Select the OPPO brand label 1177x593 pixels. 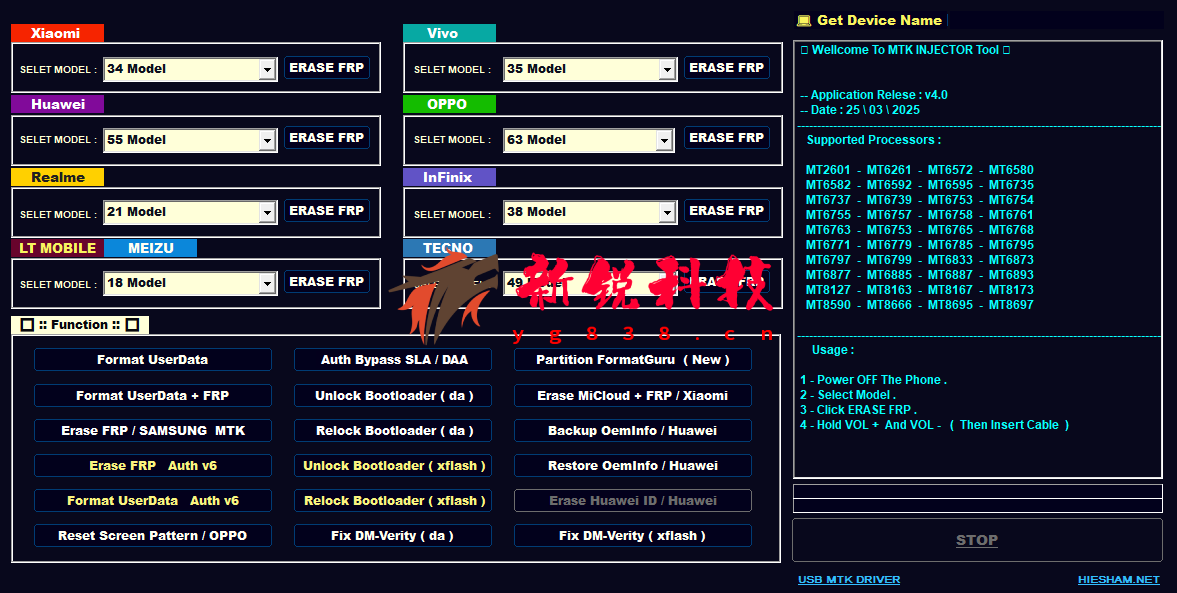tap(449, 104)
